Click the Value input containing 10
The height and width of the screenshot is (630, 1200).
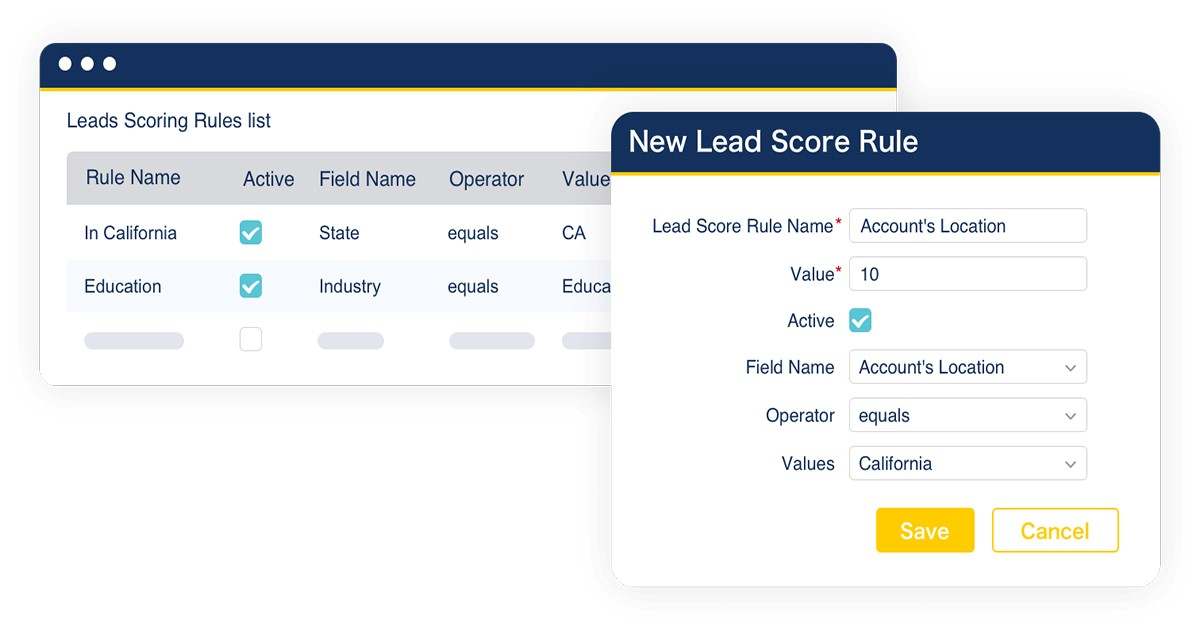pos(967,273)
